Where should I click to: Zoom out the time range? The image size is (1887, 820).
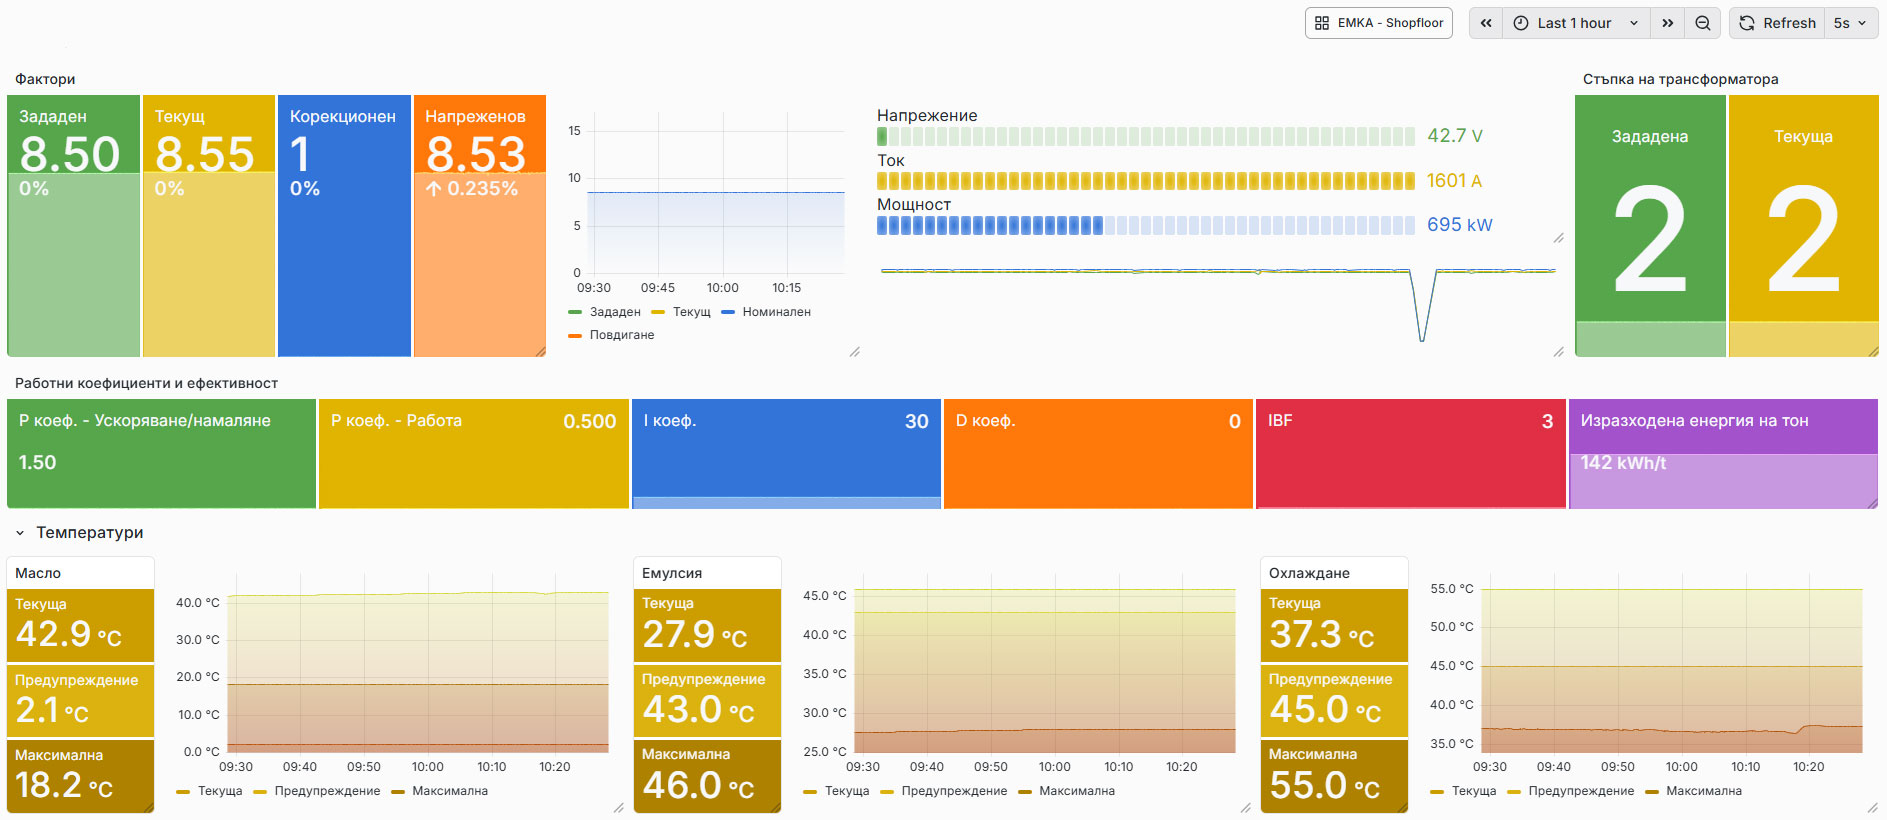pyautogui.click(x=1702, y=23)
